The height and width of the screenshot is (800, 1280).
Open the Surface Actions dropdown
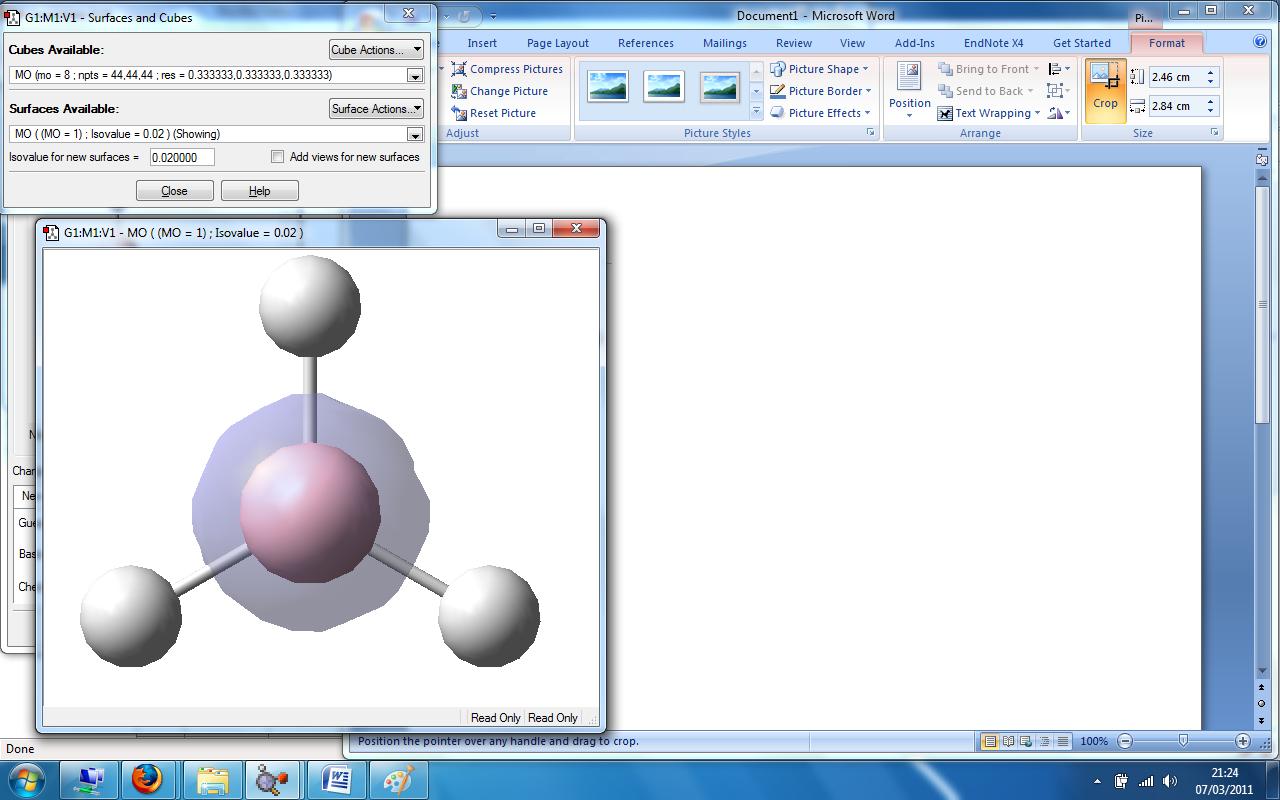(376, 108)
